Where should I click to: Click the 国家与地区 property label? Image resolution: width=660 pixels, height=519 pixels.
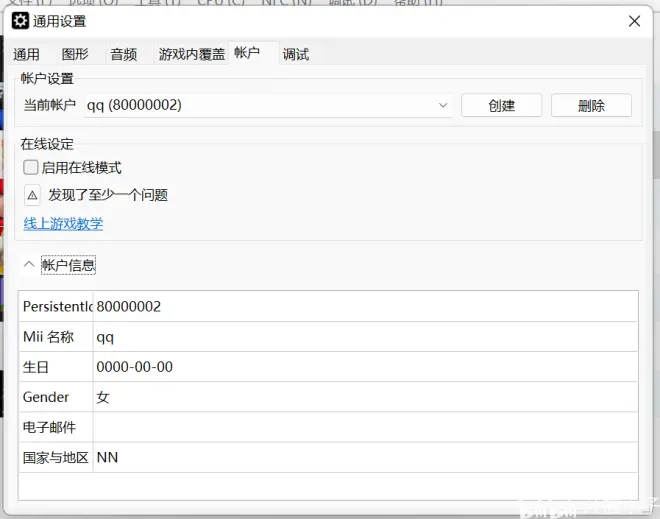56,458
